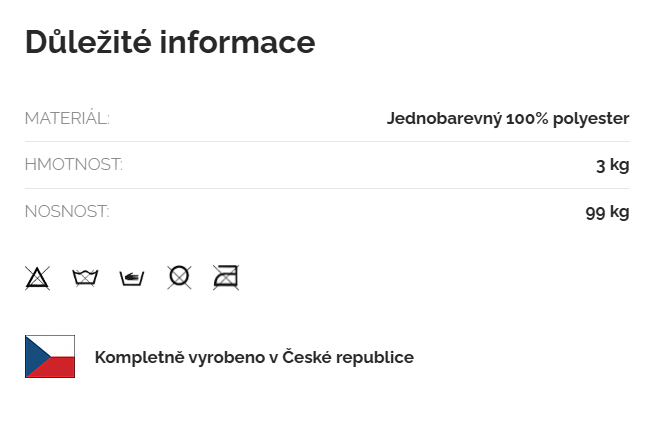Click the crossed washtub do-not-wash symbol
Viewport: 652px width, 440px height.
click(x=85, y=277)
